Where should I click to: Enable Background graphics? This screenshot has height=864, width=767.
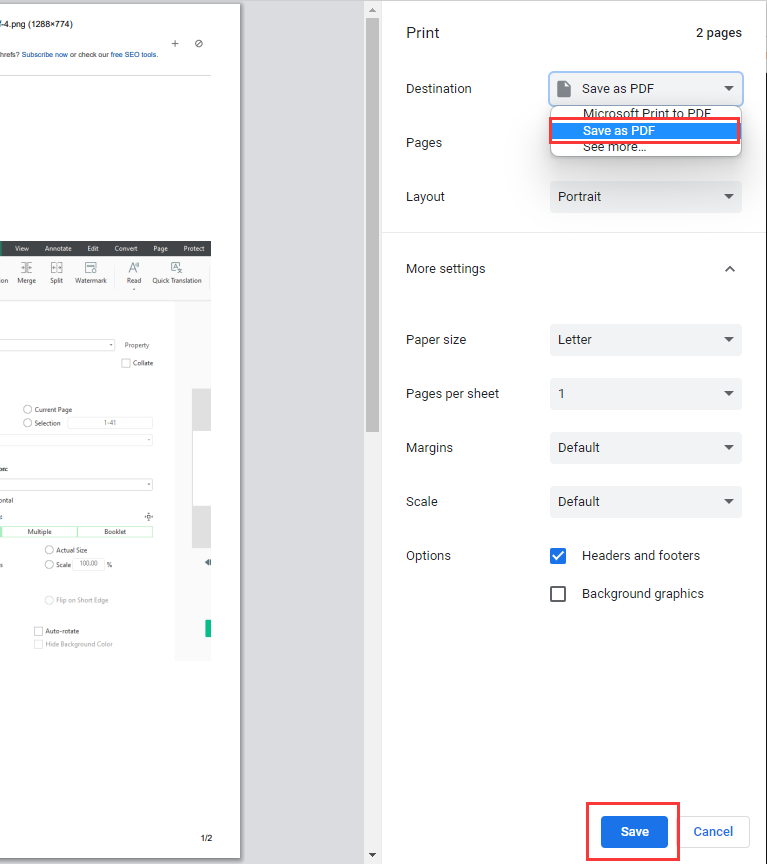tap(558, 593)
